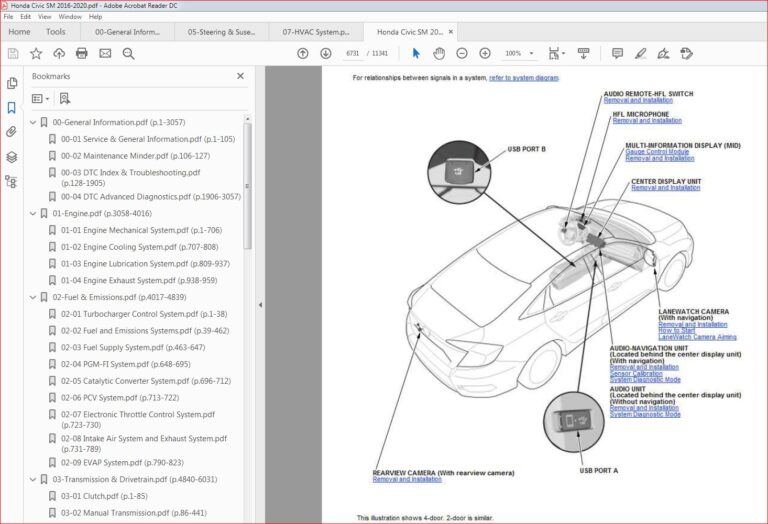Viewport: 768px width, 524px height.
Task: Switch to the 00-General Inform... document tab
Action: [x=127, y=32]
